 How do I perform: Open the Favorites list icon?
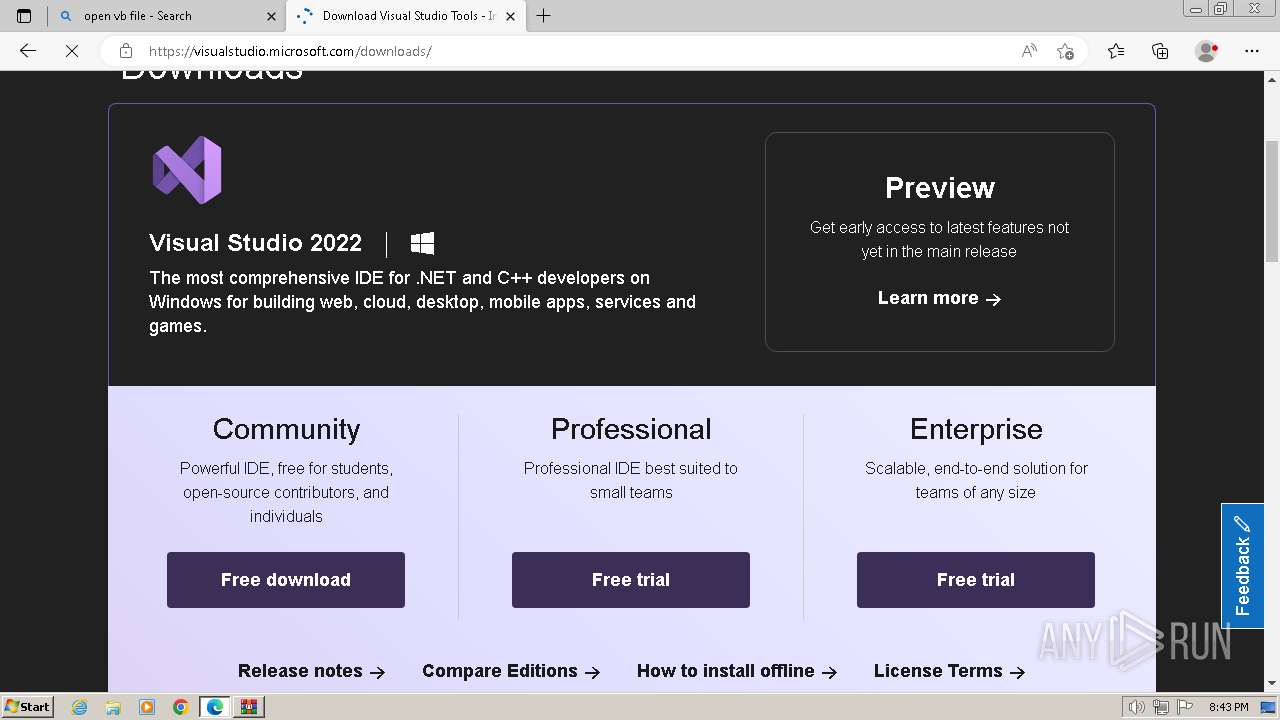pos(1116,51)
